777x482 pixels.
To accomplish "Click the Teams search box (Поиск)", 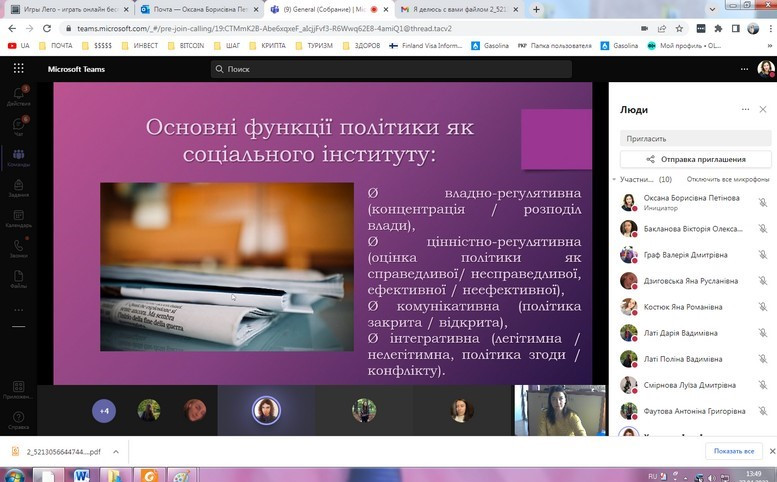I will click(391, 69).
